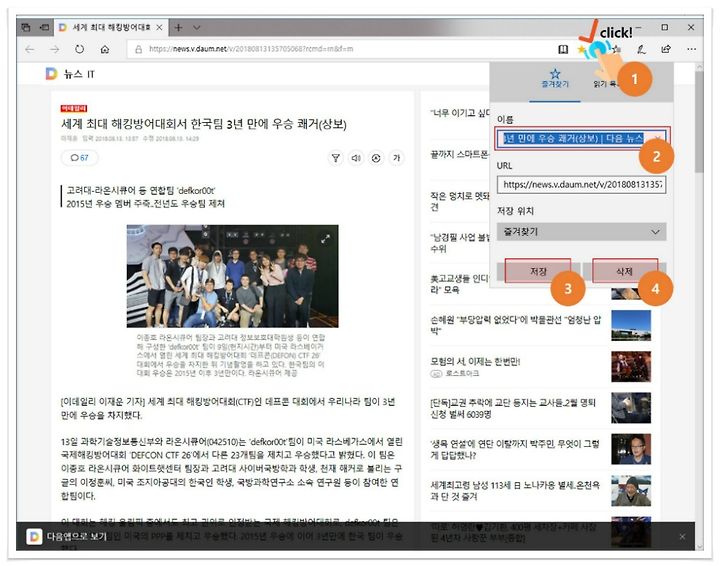Open the 교권 추락에 교단 등지는 article
Screen dimensions: 720x566
pos(512,408)
